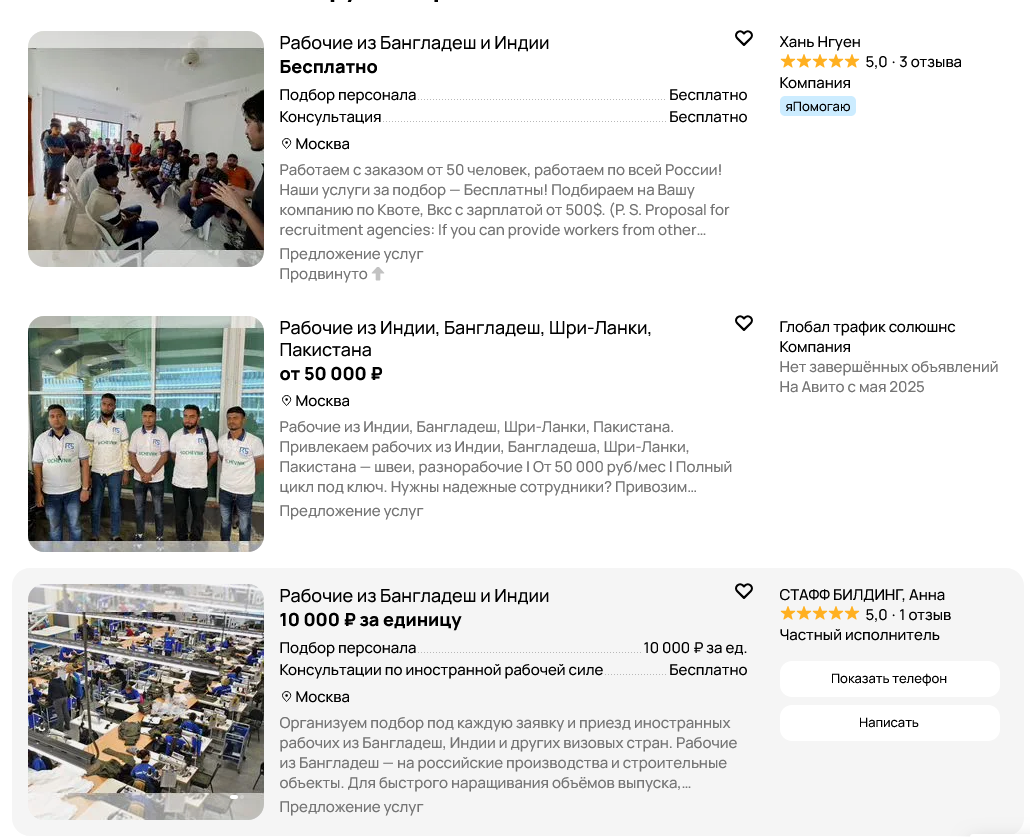Click the location pin in the third listing
Screen dimensions: 1030x837
286,697
